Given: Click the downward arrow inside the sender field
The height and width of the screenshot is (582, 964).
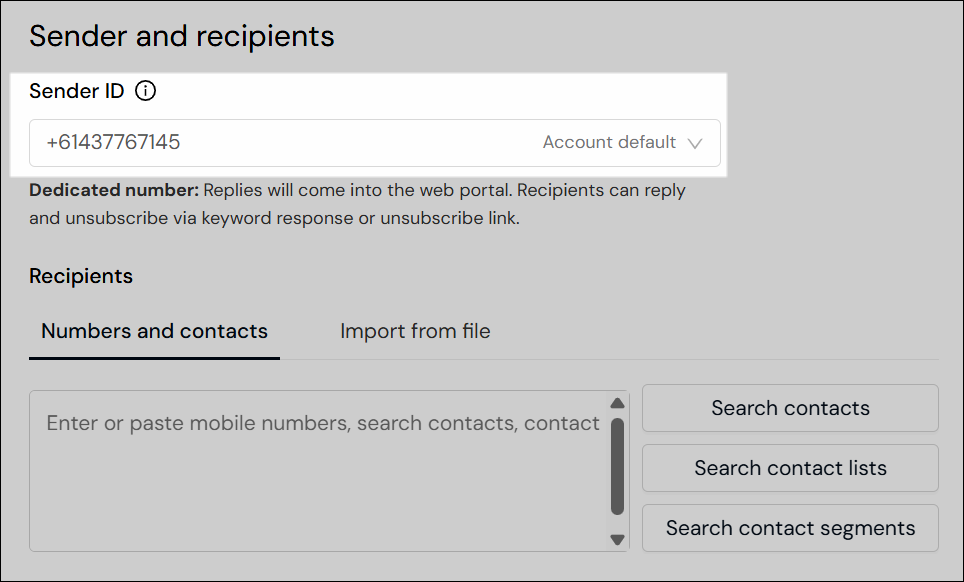Looking at the screenshot, I should [x=696, y=143].
